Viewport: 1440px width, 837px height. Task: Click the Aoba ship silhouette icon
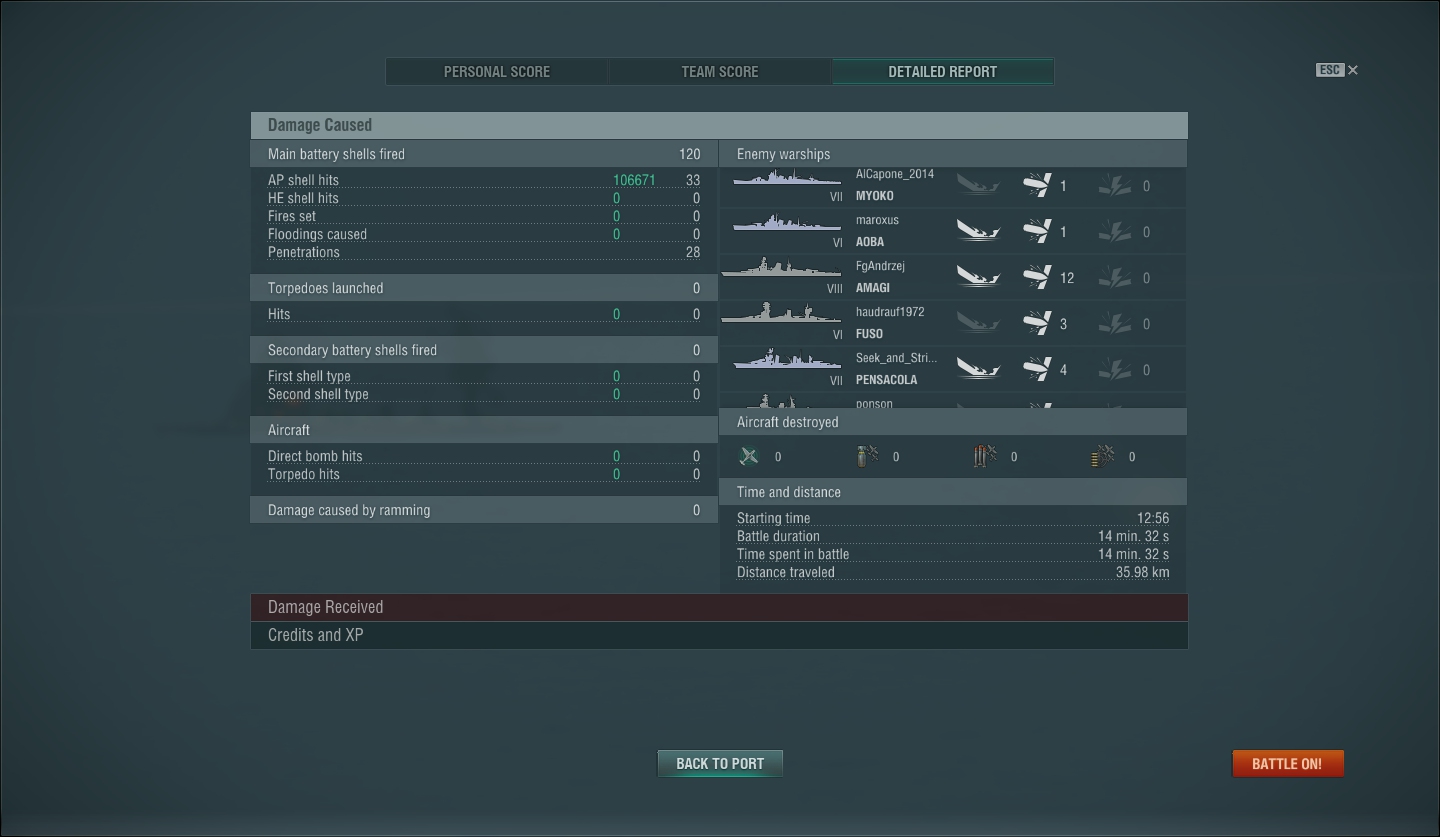pos(786,223)
